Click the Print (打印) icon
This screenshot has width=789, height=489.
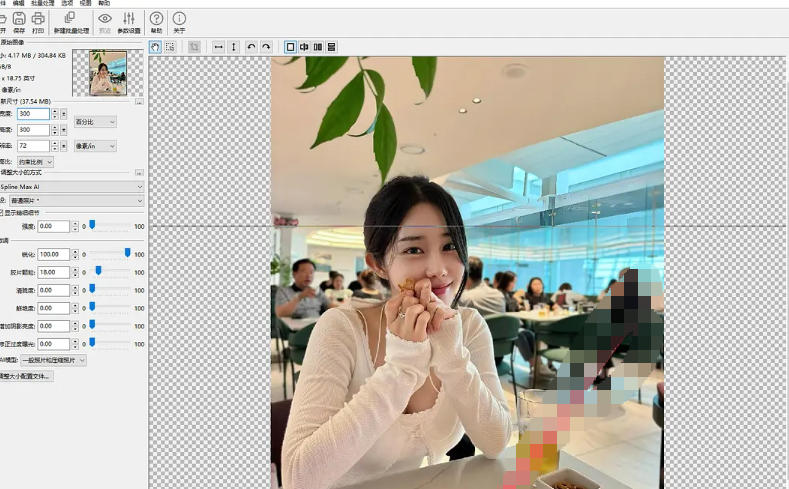point(38,22)
